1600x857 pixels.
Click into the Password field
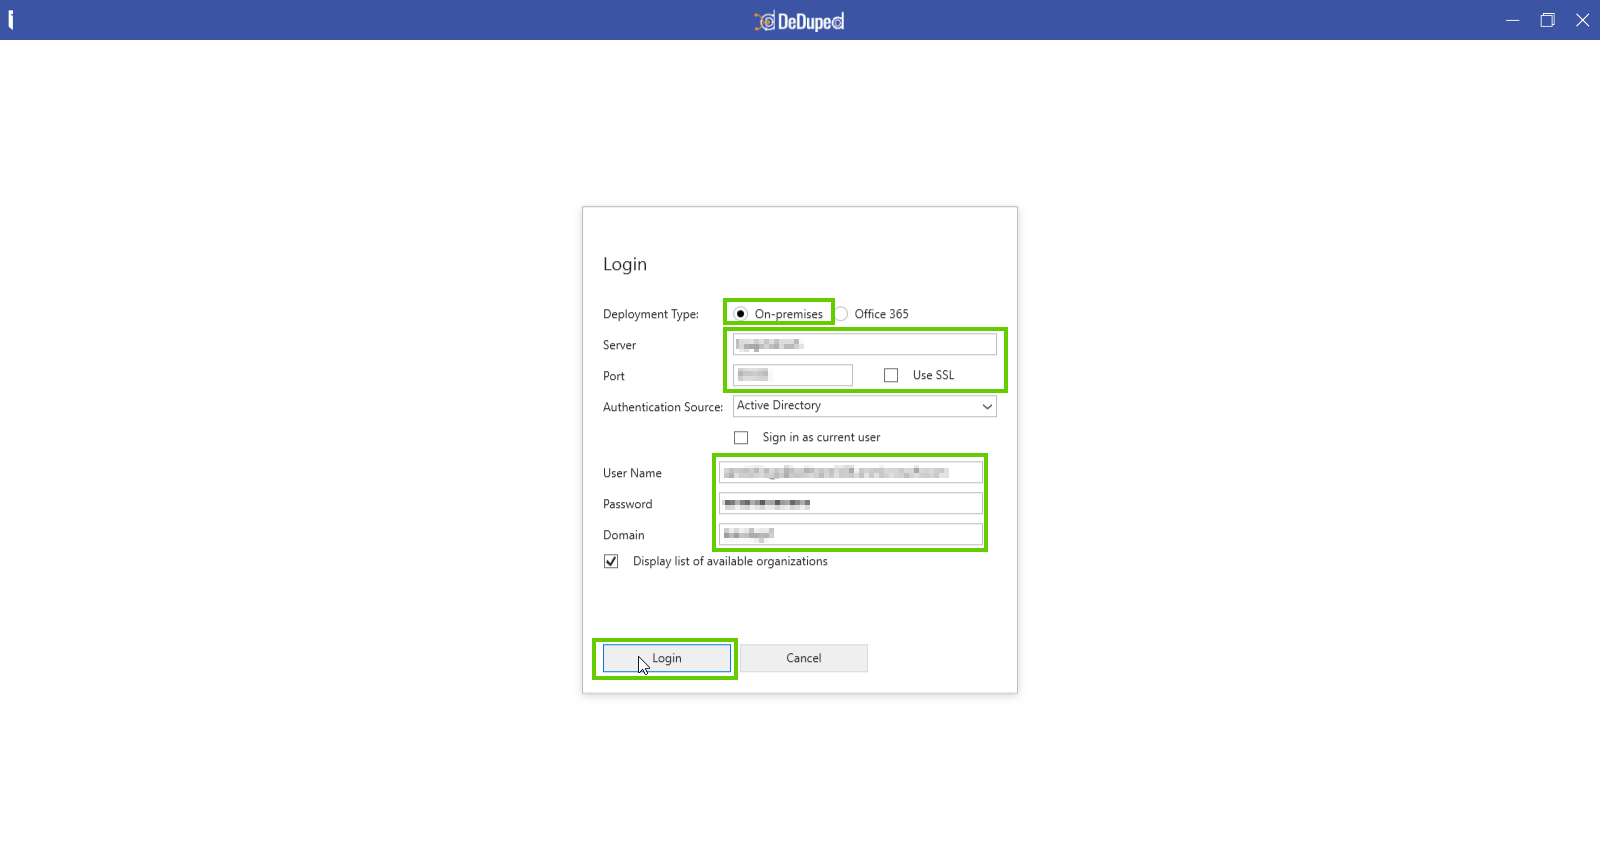click(851, 503)
